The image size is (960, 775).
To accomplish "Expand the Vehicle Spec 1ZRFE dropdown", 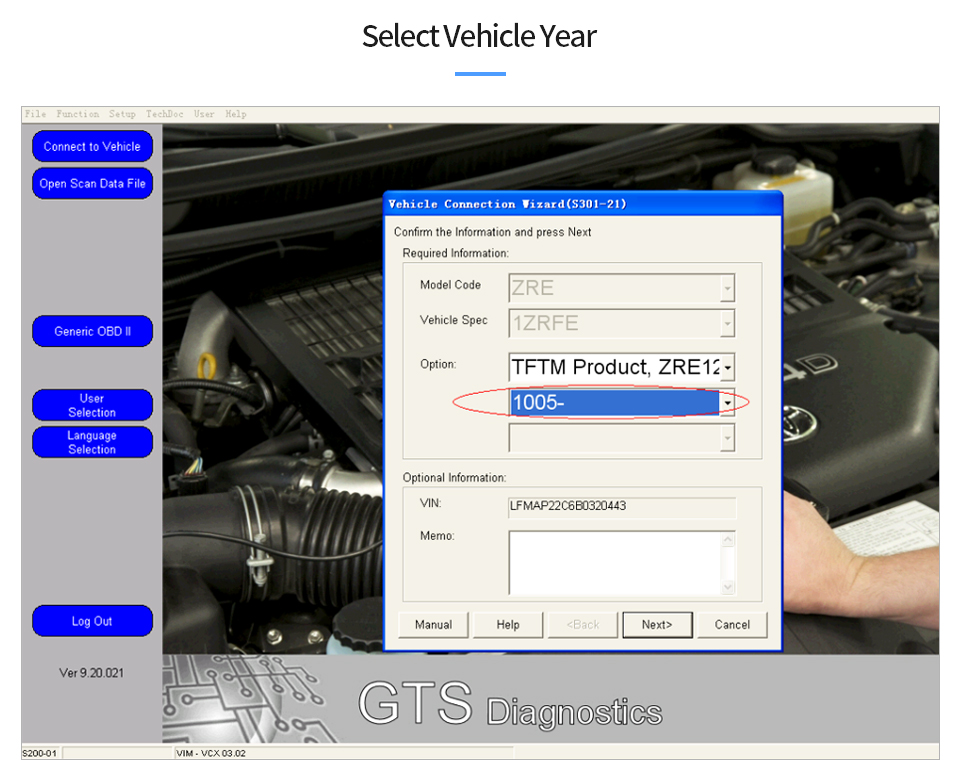I will (727, 323).
